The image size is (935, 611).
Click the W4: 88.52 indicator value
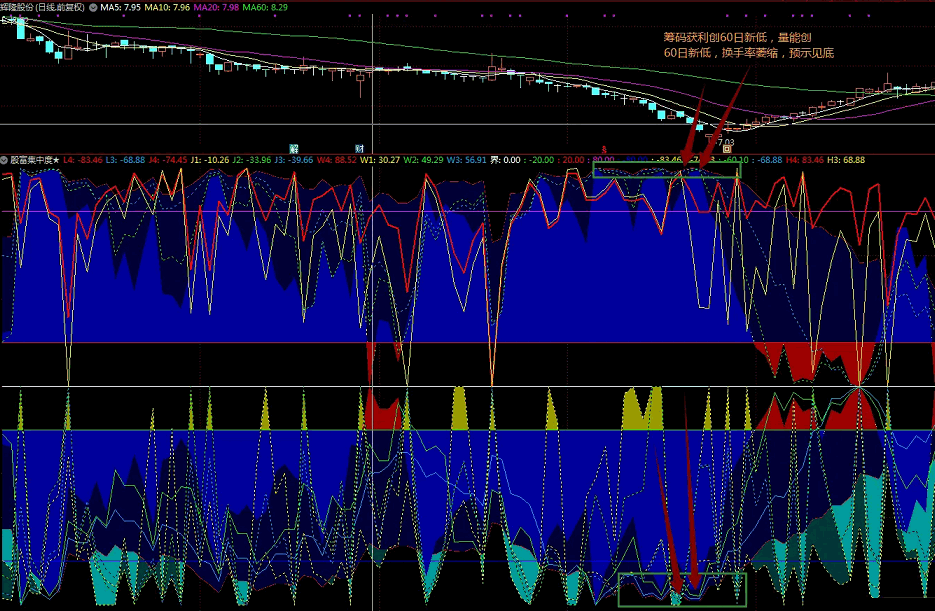click(337, 160)
